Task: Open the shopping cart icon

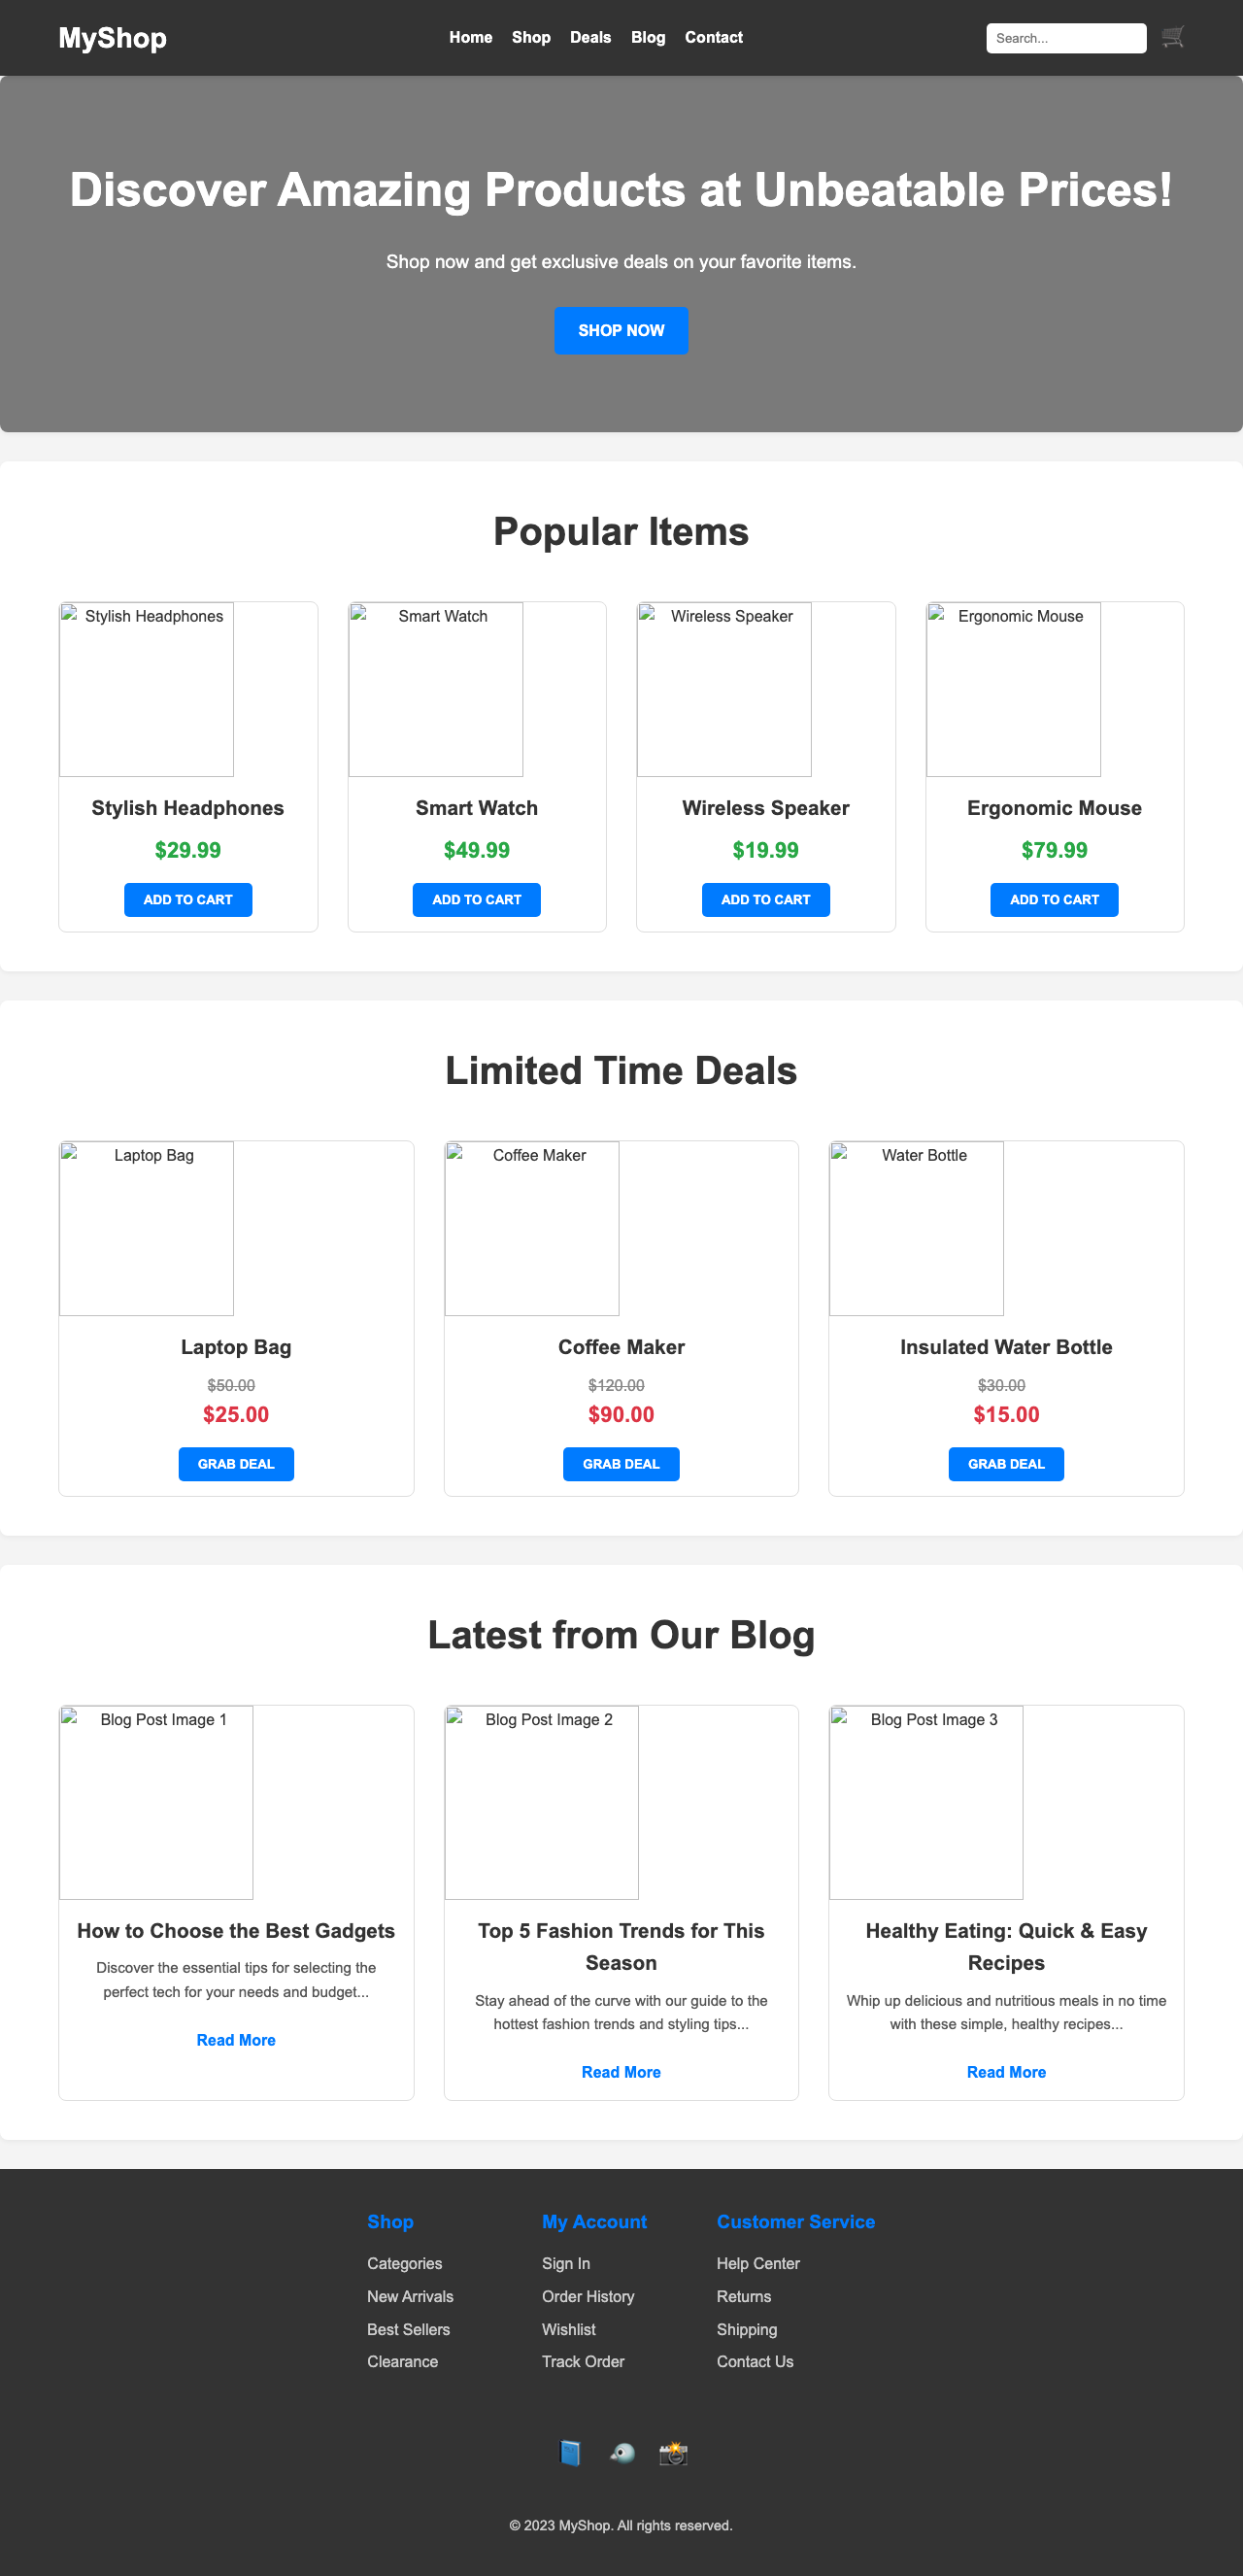Action: point(1172,37)
